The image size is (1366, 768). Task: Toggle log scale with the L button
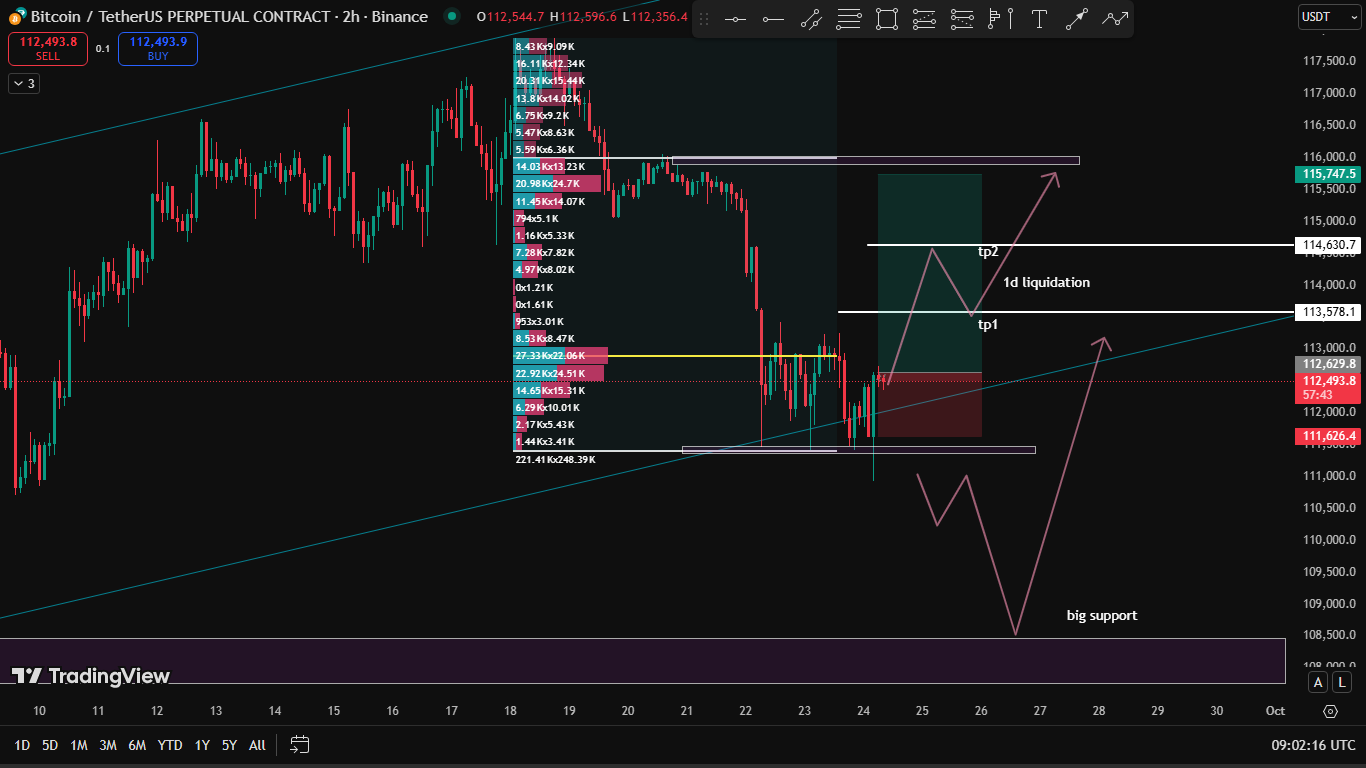tap(1342, 682)
